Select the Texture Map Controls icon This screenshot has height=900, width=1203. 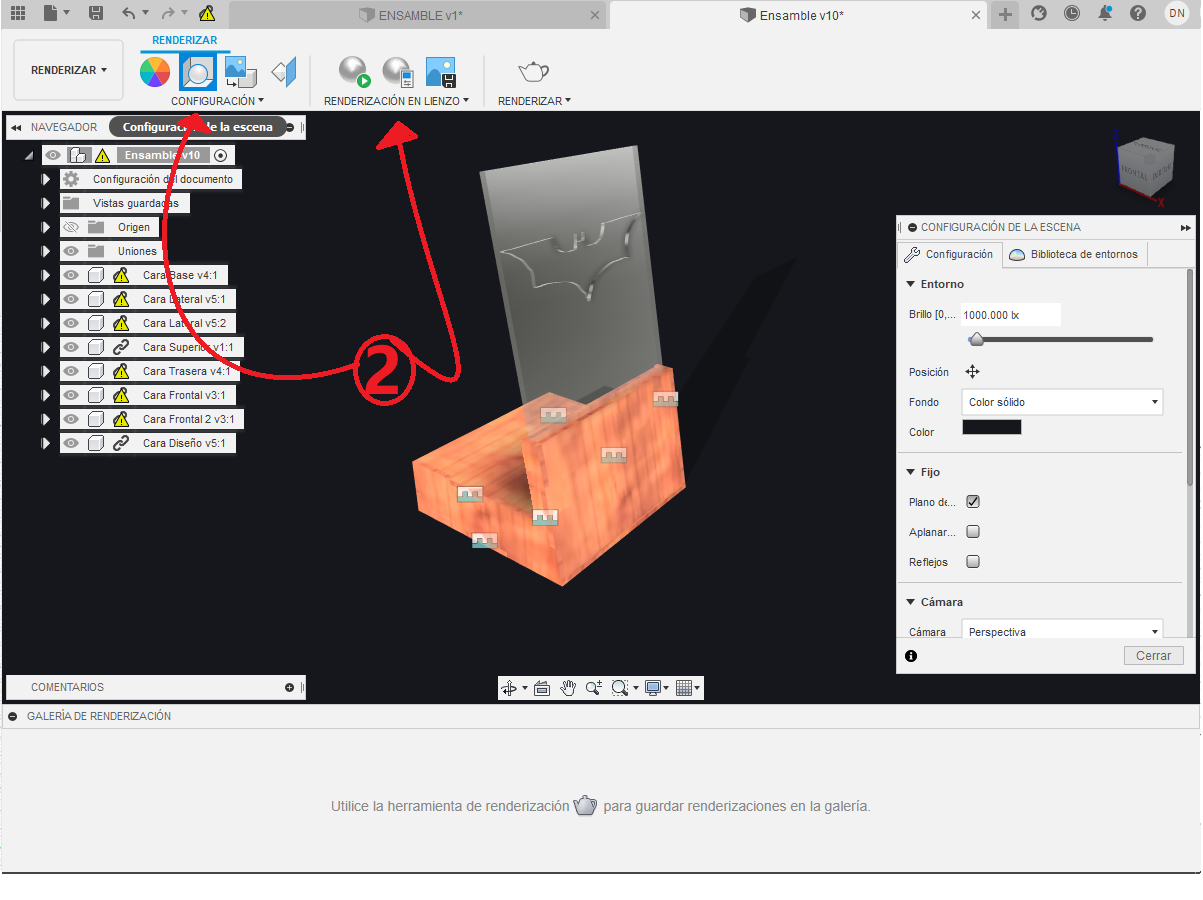pos(285,71)
